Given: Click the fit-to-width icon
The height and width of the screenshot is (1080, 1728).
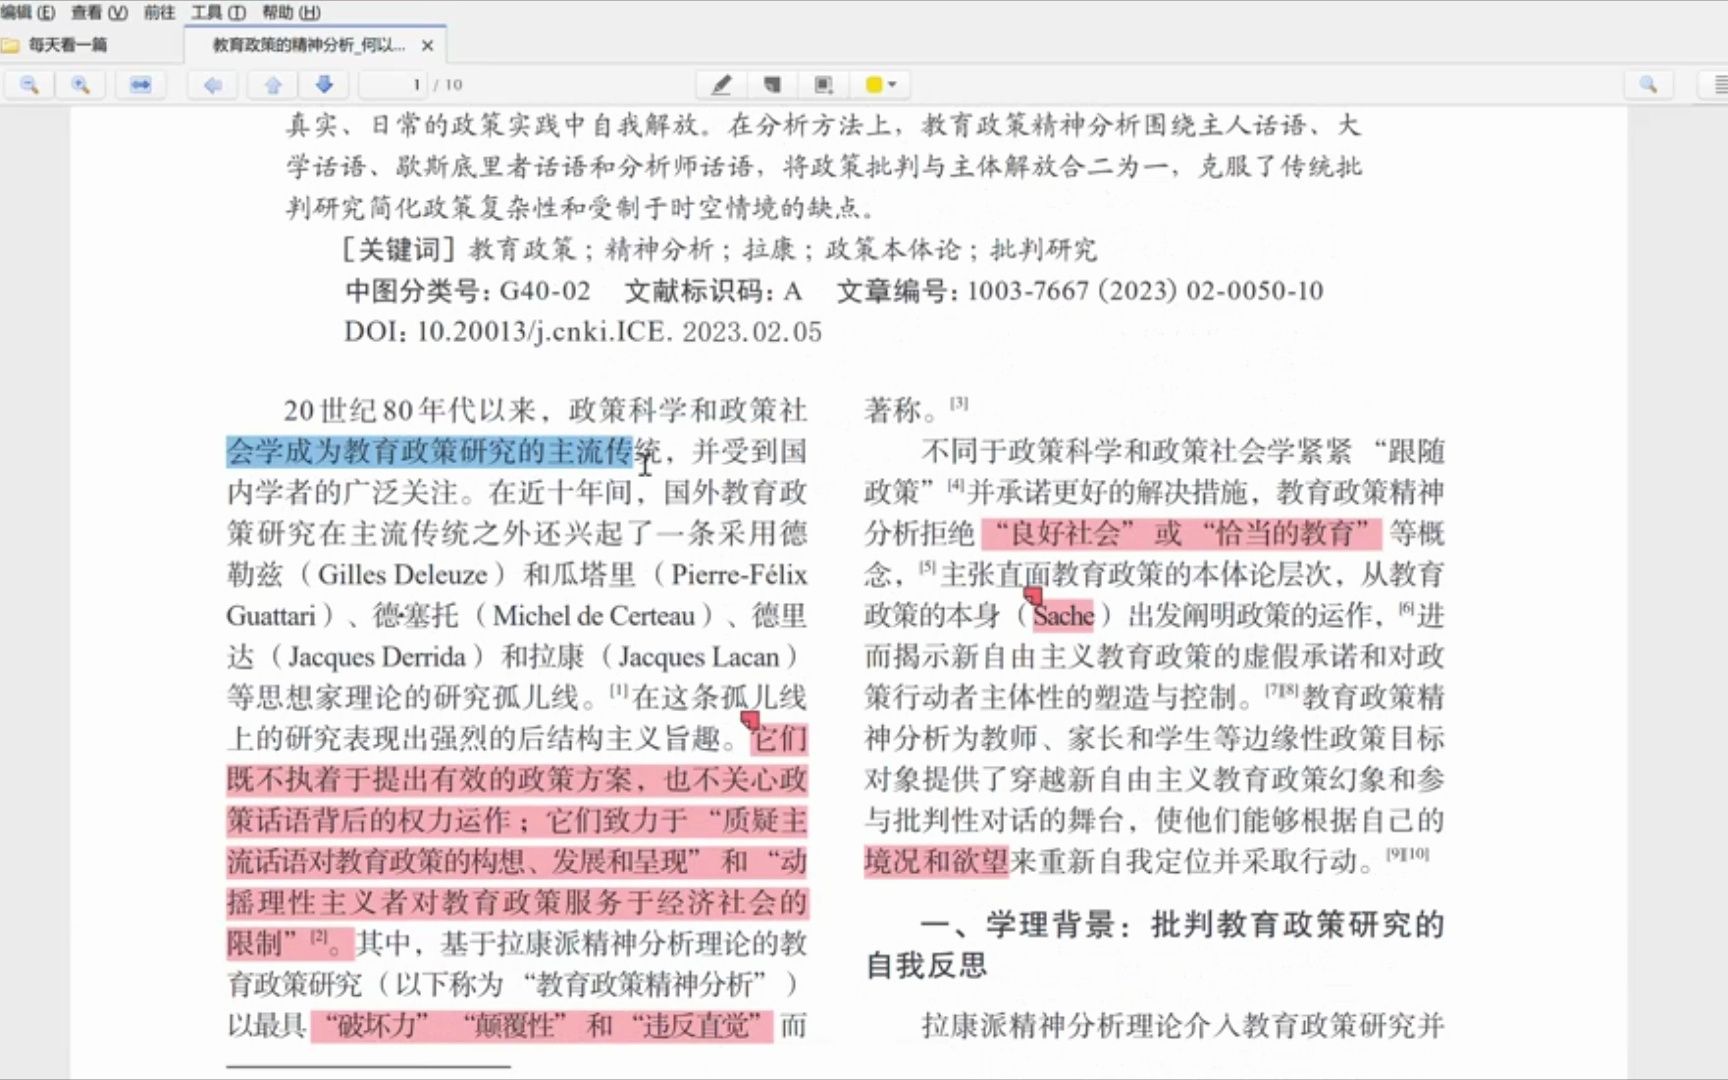Looking at the screenshot, I should (x=140, y=85).
